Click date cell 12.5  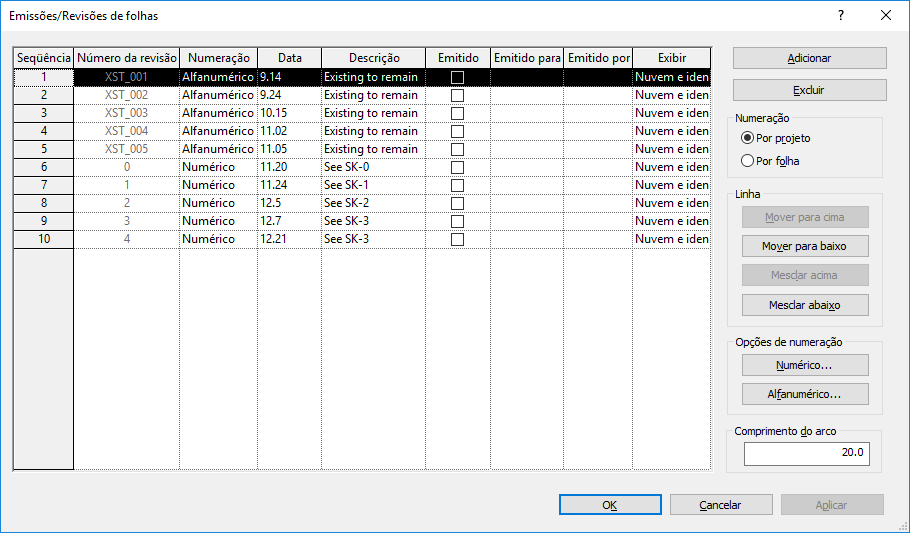(x=290, y=203)
